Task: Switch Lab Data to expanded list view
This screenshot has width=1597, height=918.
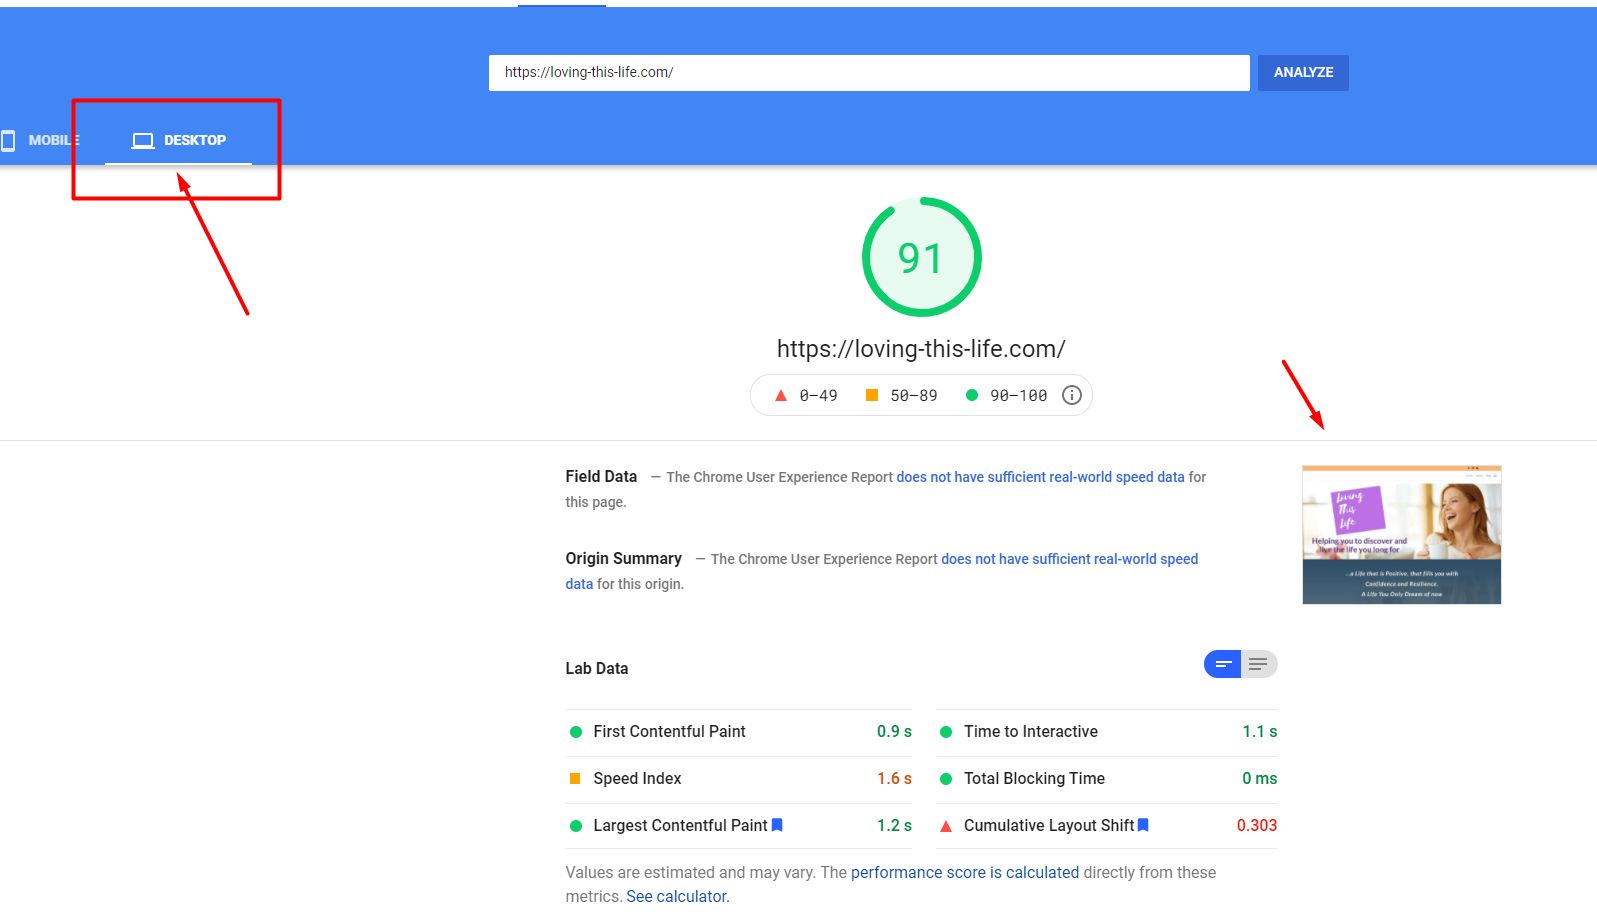Action: 1259,664
